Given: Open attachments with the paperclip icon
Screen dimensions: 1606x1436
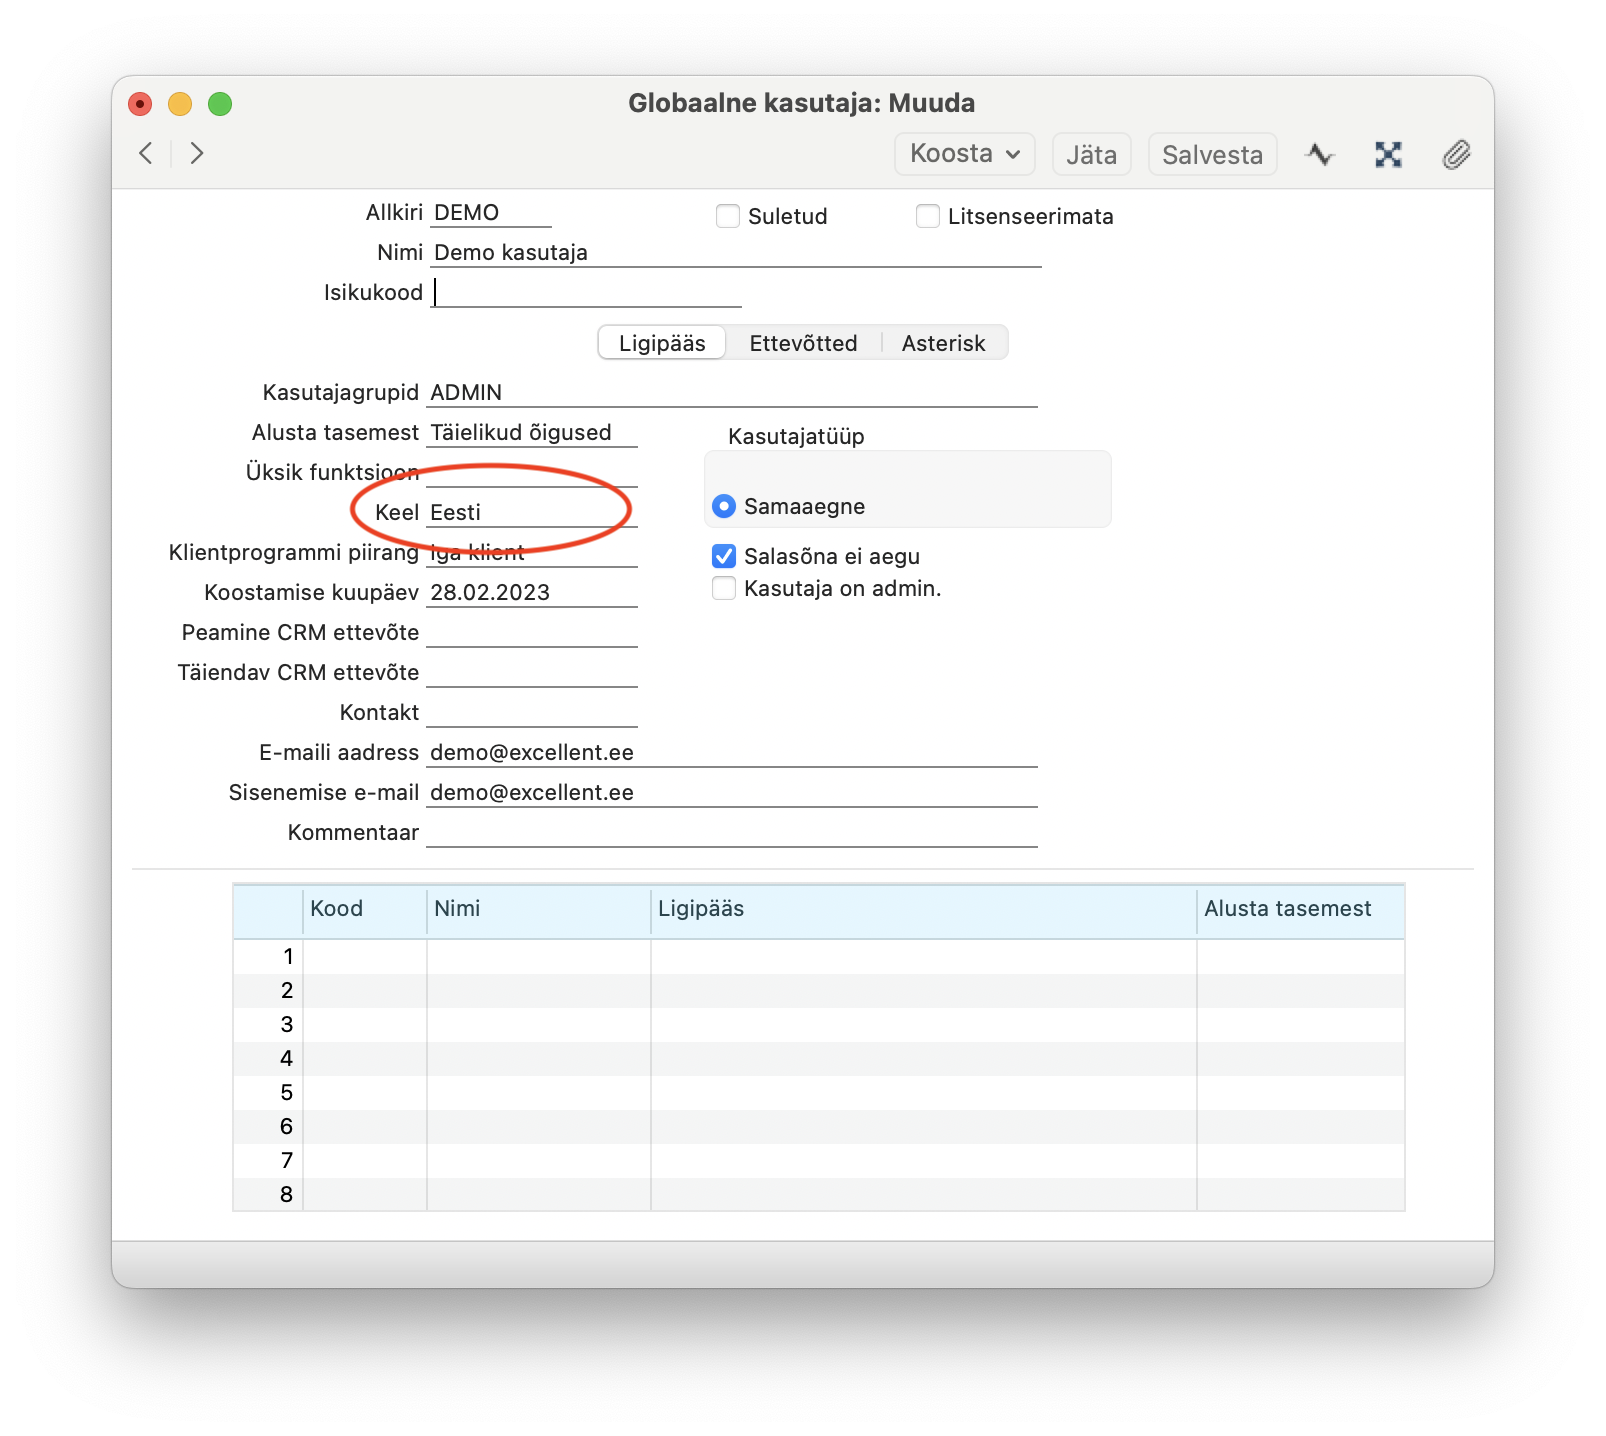Looking at the screenshot, I should (x=1456, y=154).
